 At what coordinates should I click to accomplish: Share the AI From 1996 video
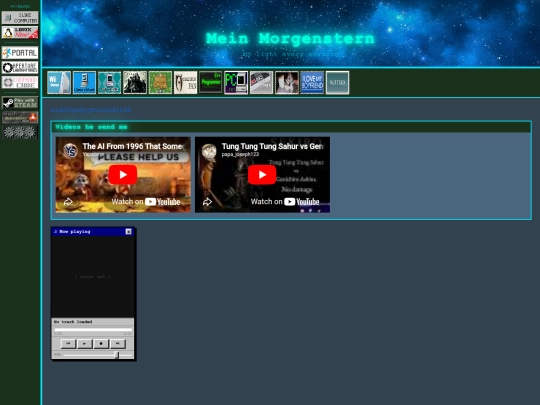[68, 202]
